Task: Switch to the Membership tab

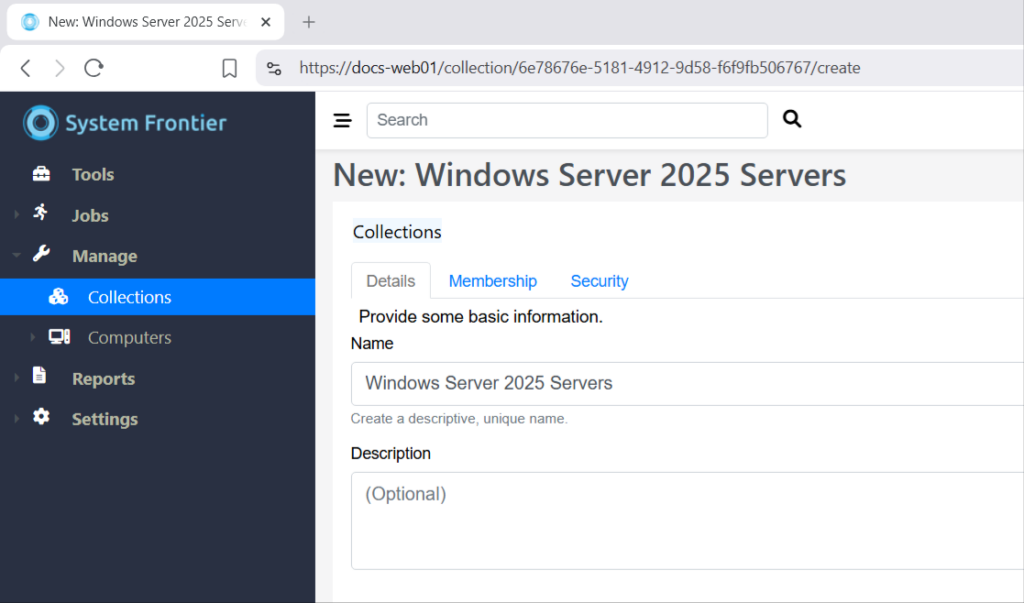Action: (492, 281)
